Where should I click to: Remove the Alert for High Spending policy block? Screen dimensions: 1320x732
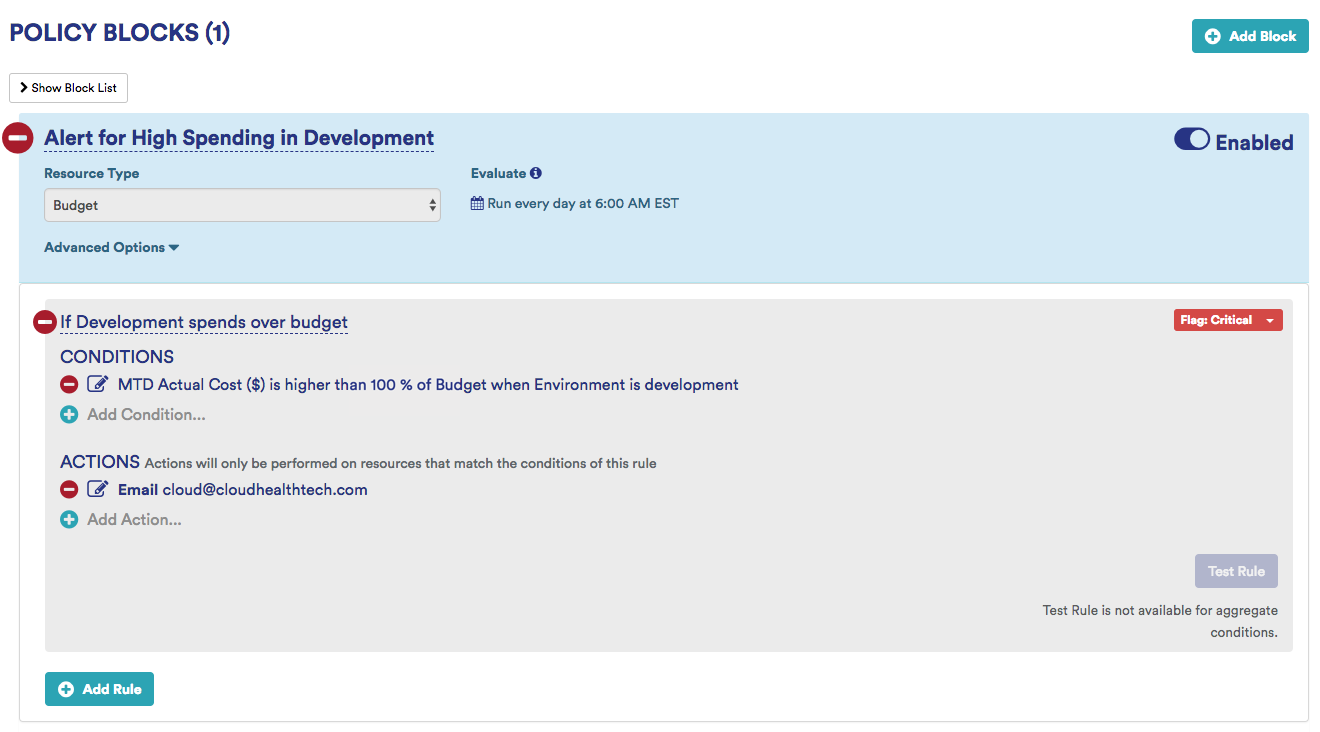point(18,138)
